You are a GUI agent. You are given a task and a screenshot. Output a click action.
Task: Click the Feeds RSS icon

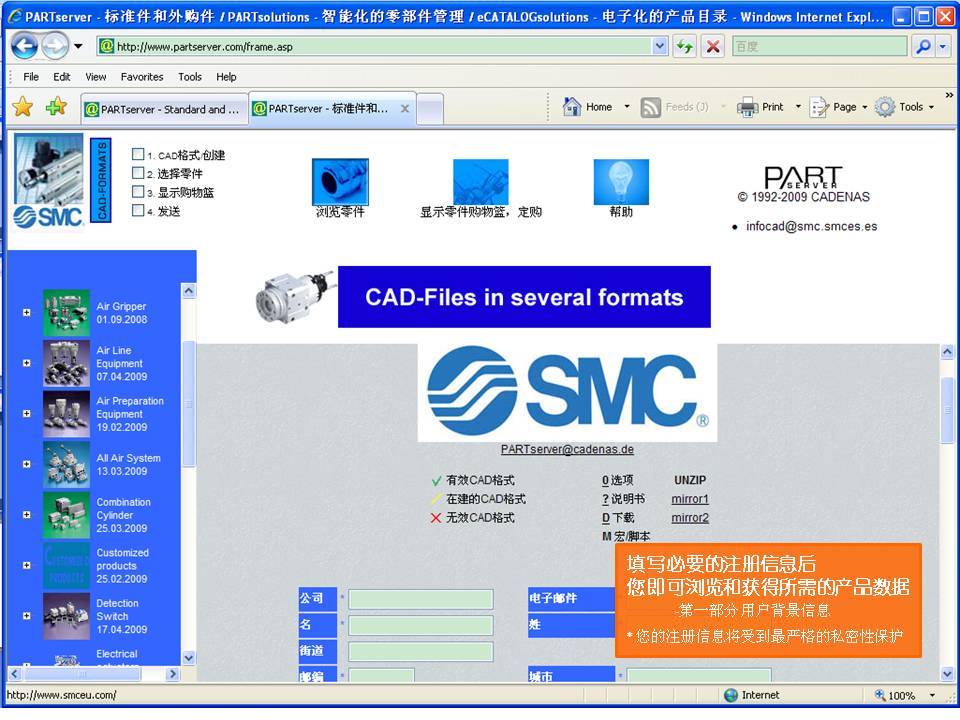pos(650,107)
